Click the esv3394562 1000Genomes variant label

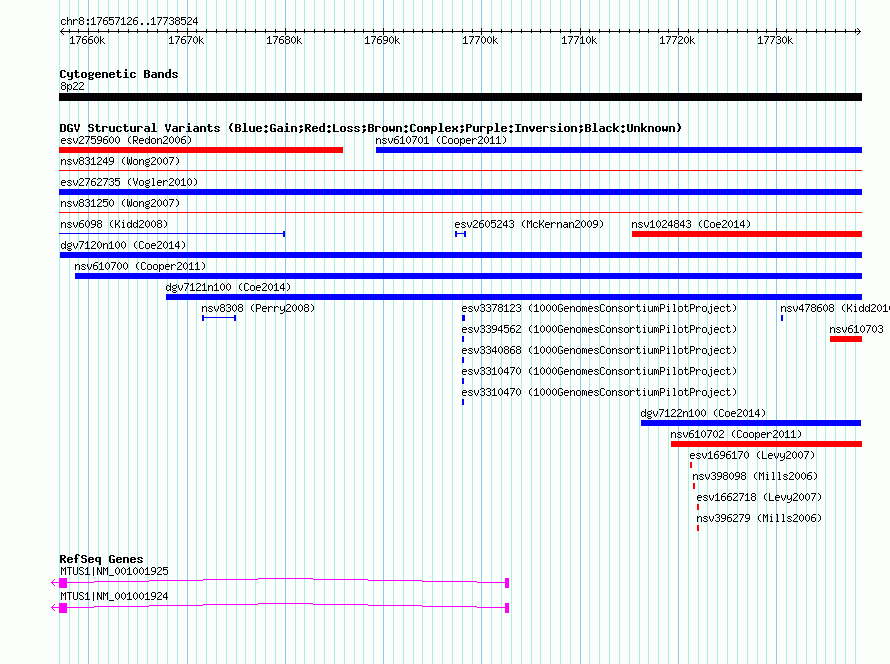[599, 329]
